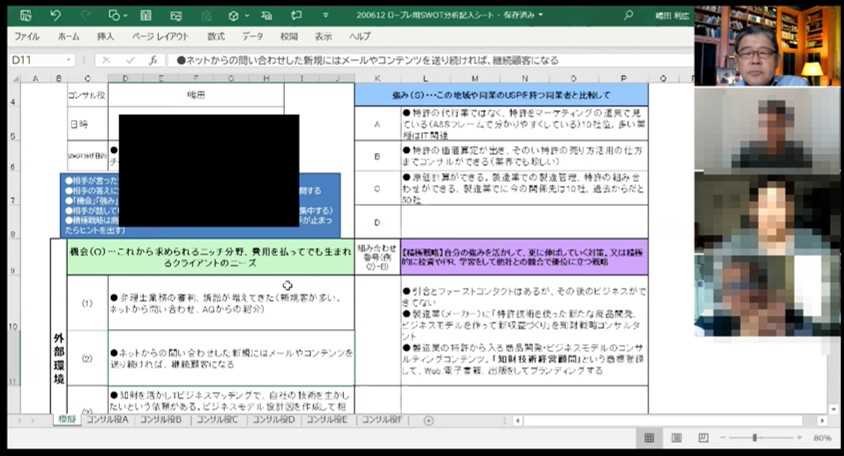Click horizontal scrollbar left arrow

(x=517, y=420)
